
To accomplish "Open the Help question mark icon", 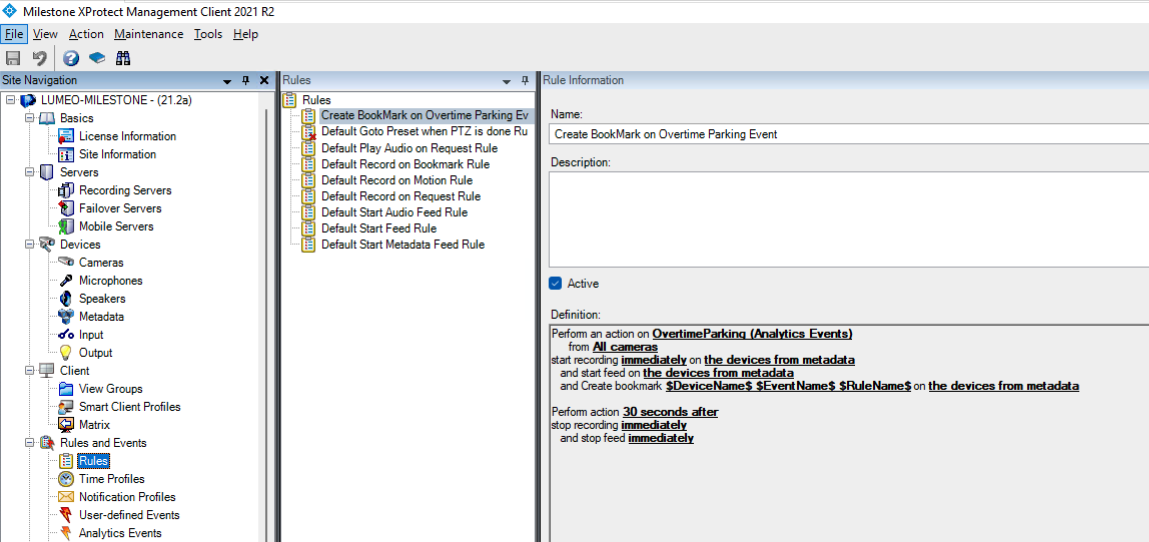I will pyautogui.click(x=71, y=58).
